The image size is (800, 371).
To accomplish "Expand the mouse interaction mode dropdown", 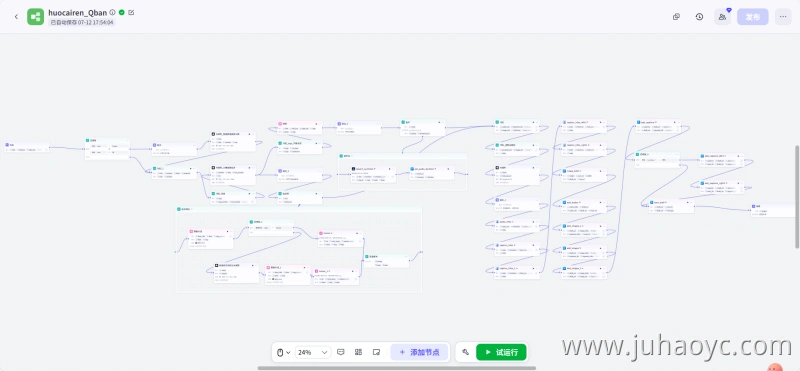I will click(284, 352).
